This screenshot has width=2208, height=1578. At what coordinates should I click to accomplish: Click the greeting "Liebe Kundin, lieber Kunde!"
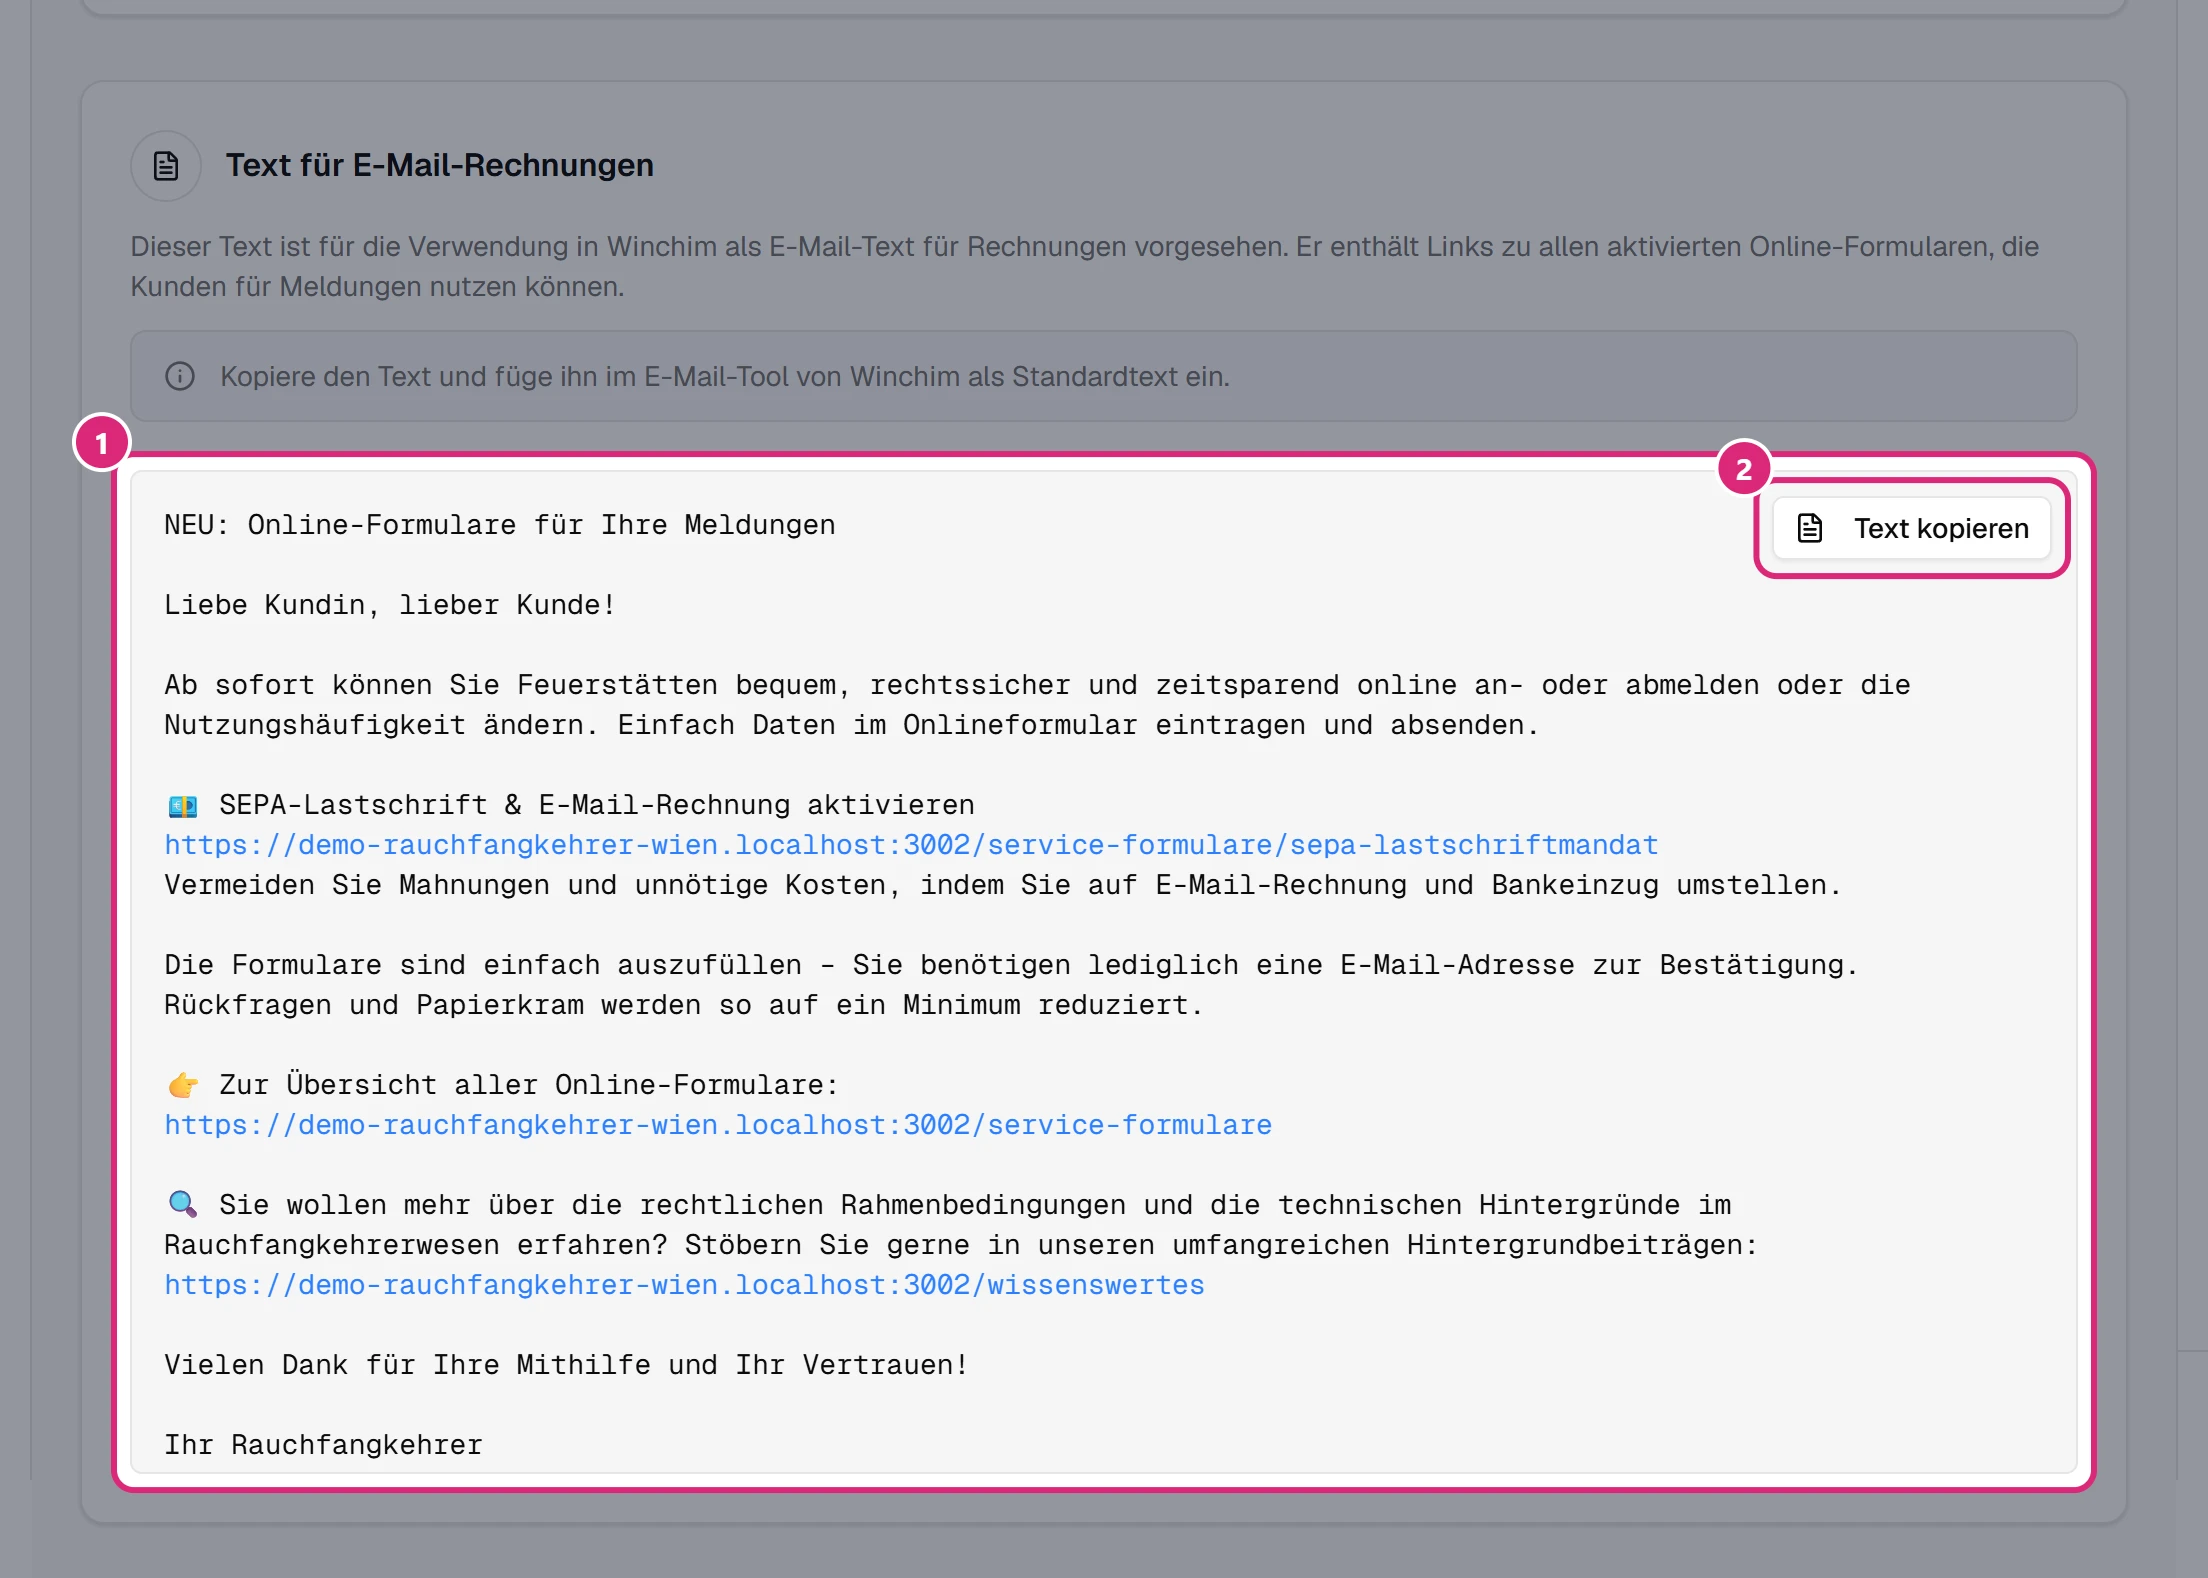[390, 605]
